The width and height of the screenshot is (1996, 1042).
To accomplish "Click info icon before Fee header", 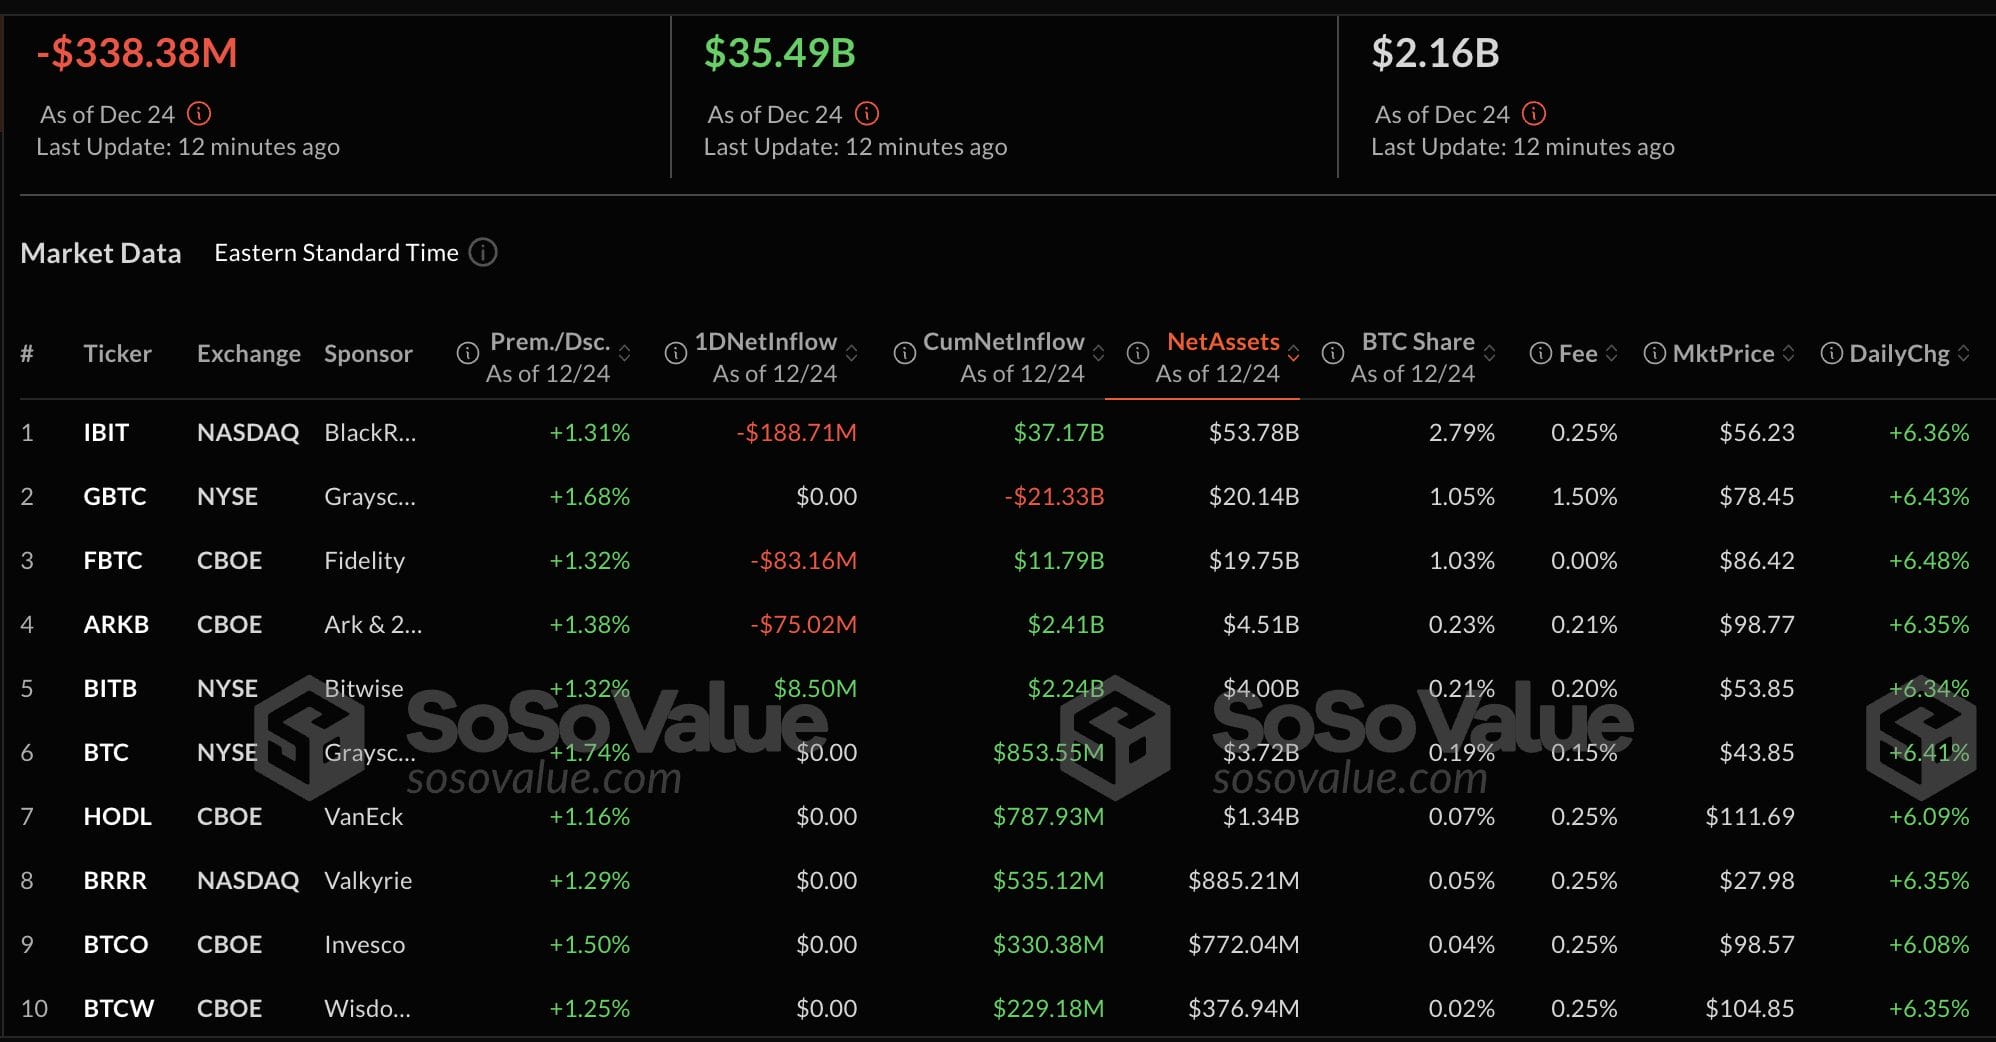I will 1541,353.
